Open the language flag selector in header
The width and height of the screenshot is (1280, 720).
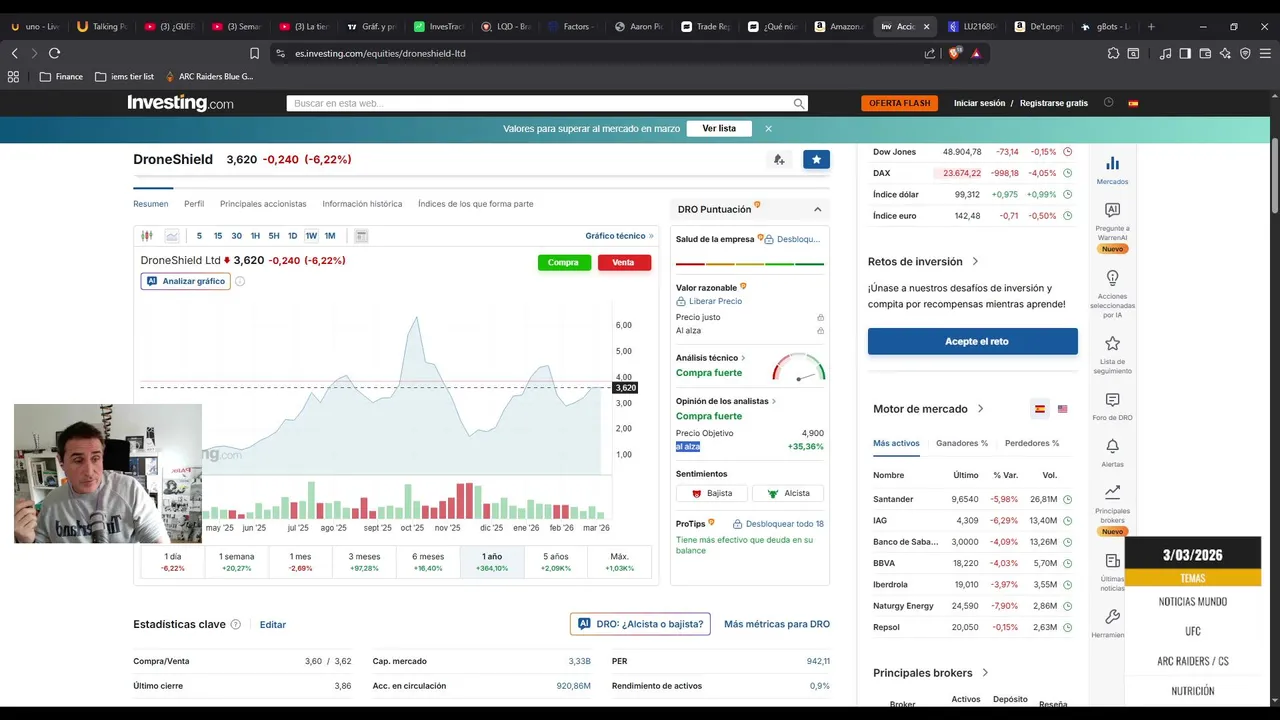point(1133,103)
